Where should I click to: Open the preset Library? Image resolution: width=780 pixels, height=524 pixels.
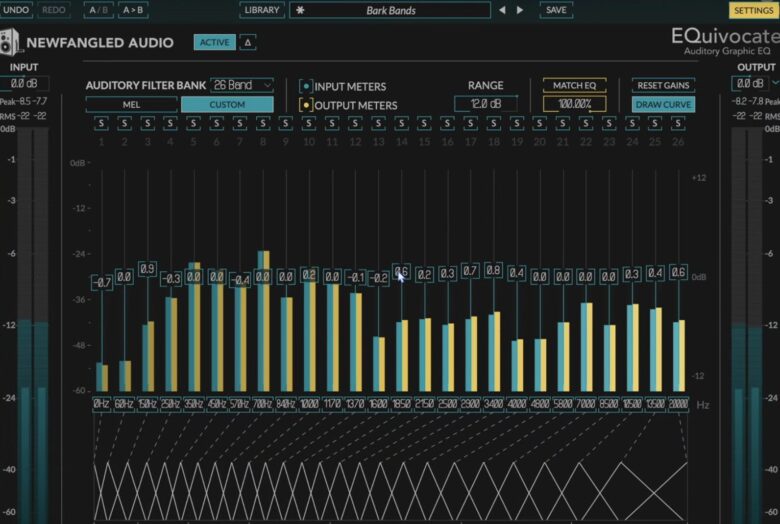[x=261, y=10]
